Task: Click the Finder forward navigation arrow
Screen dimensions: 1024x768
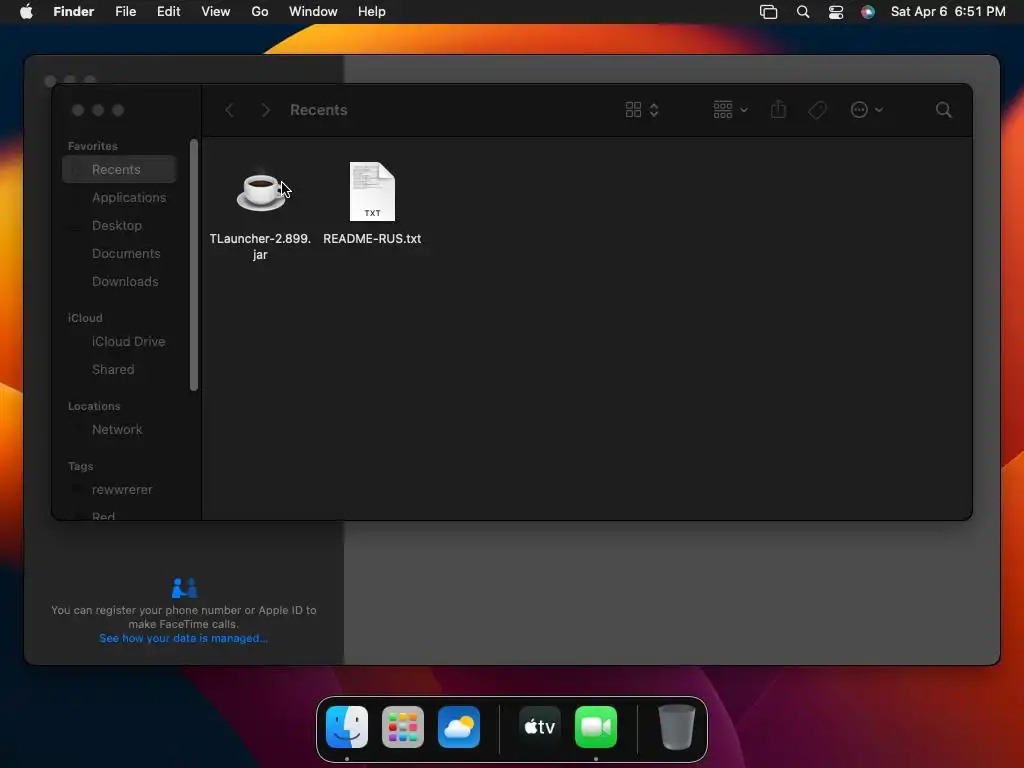Action: pos(265,110)
